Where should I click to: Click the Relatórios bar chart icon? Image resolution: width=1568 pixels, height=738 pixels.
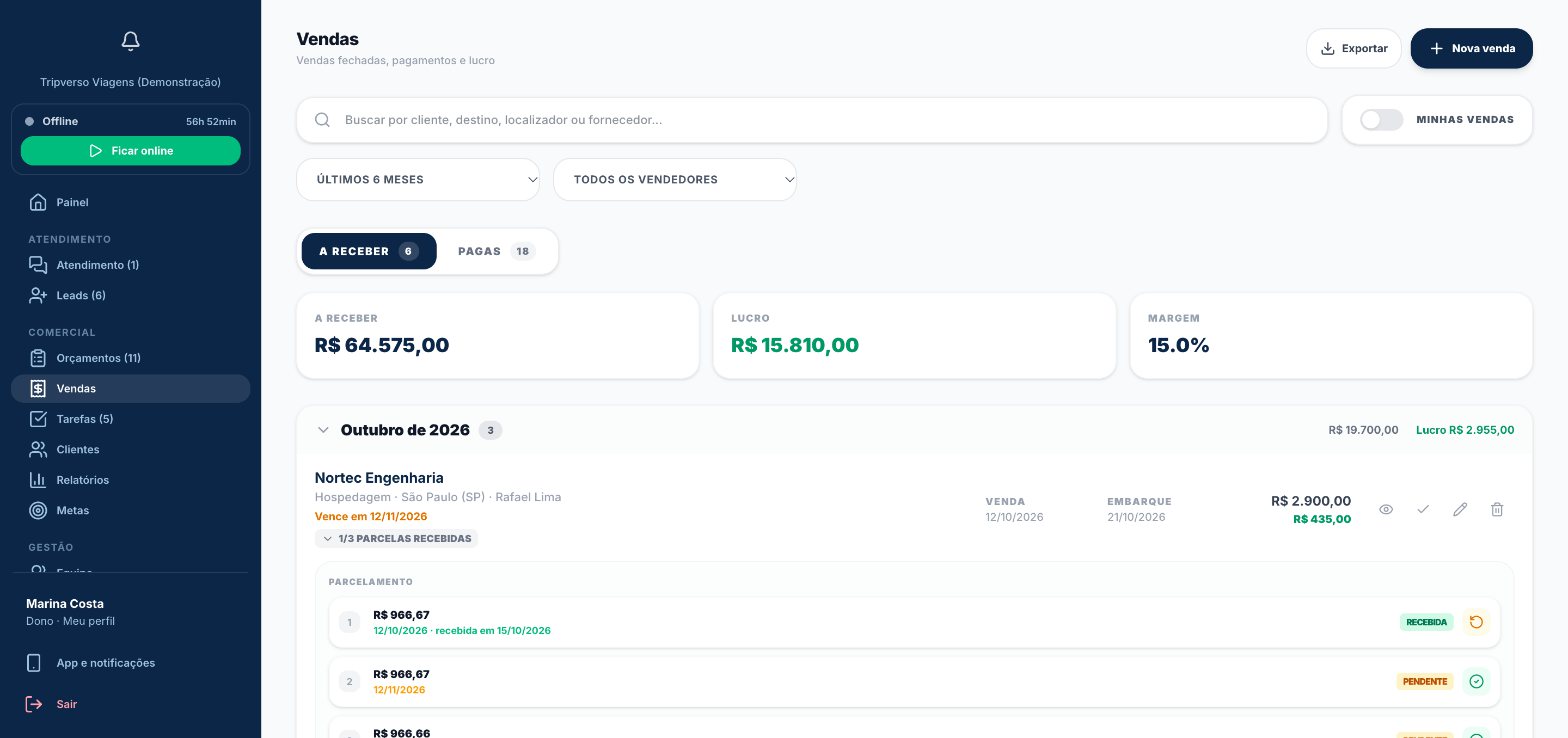click(x=38, y=480)
